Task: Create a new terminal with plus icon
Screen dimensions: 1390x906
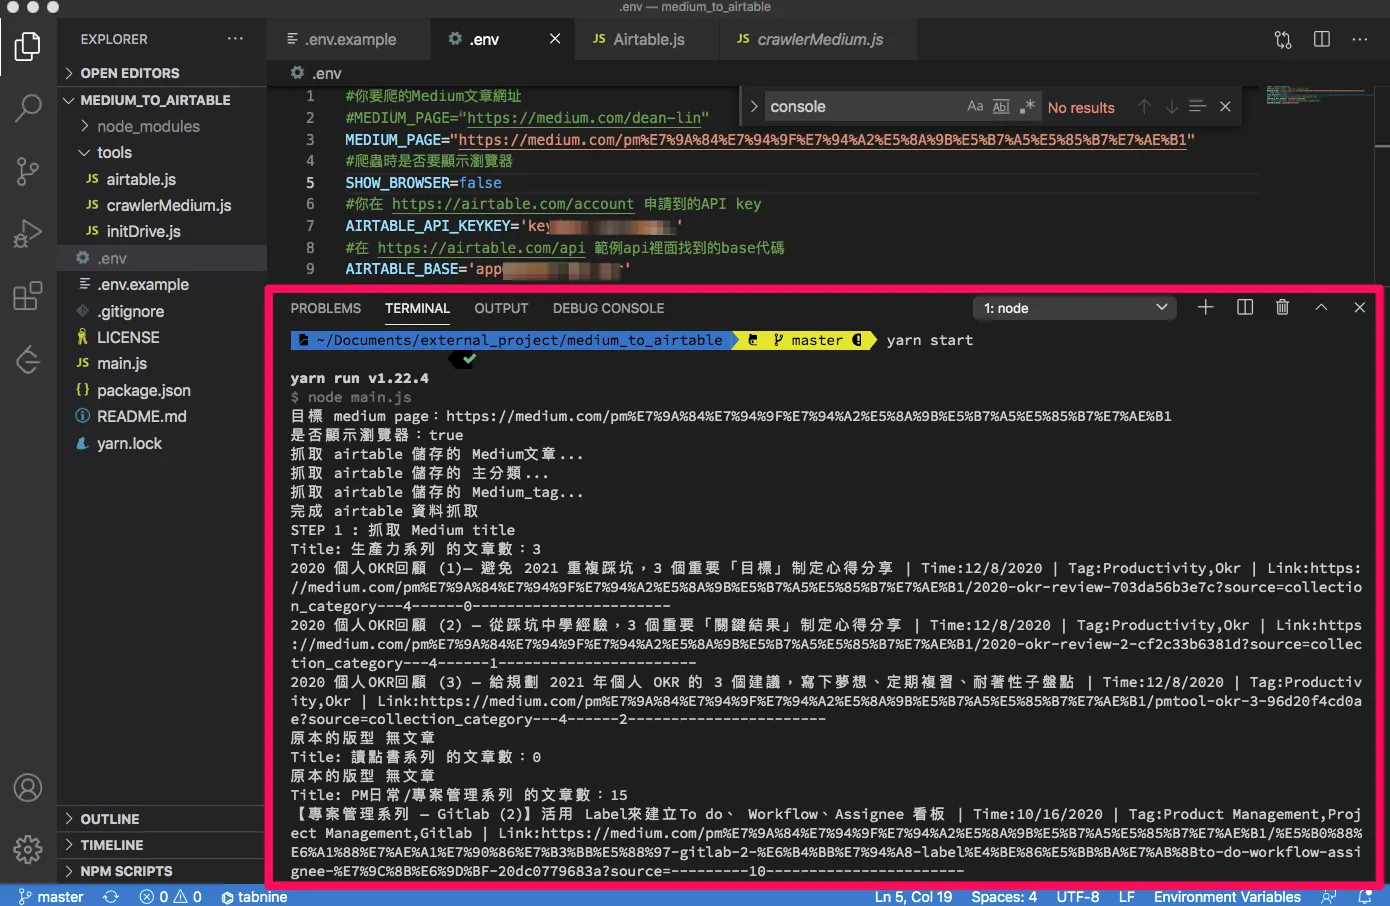Action: pos(1206,308)
